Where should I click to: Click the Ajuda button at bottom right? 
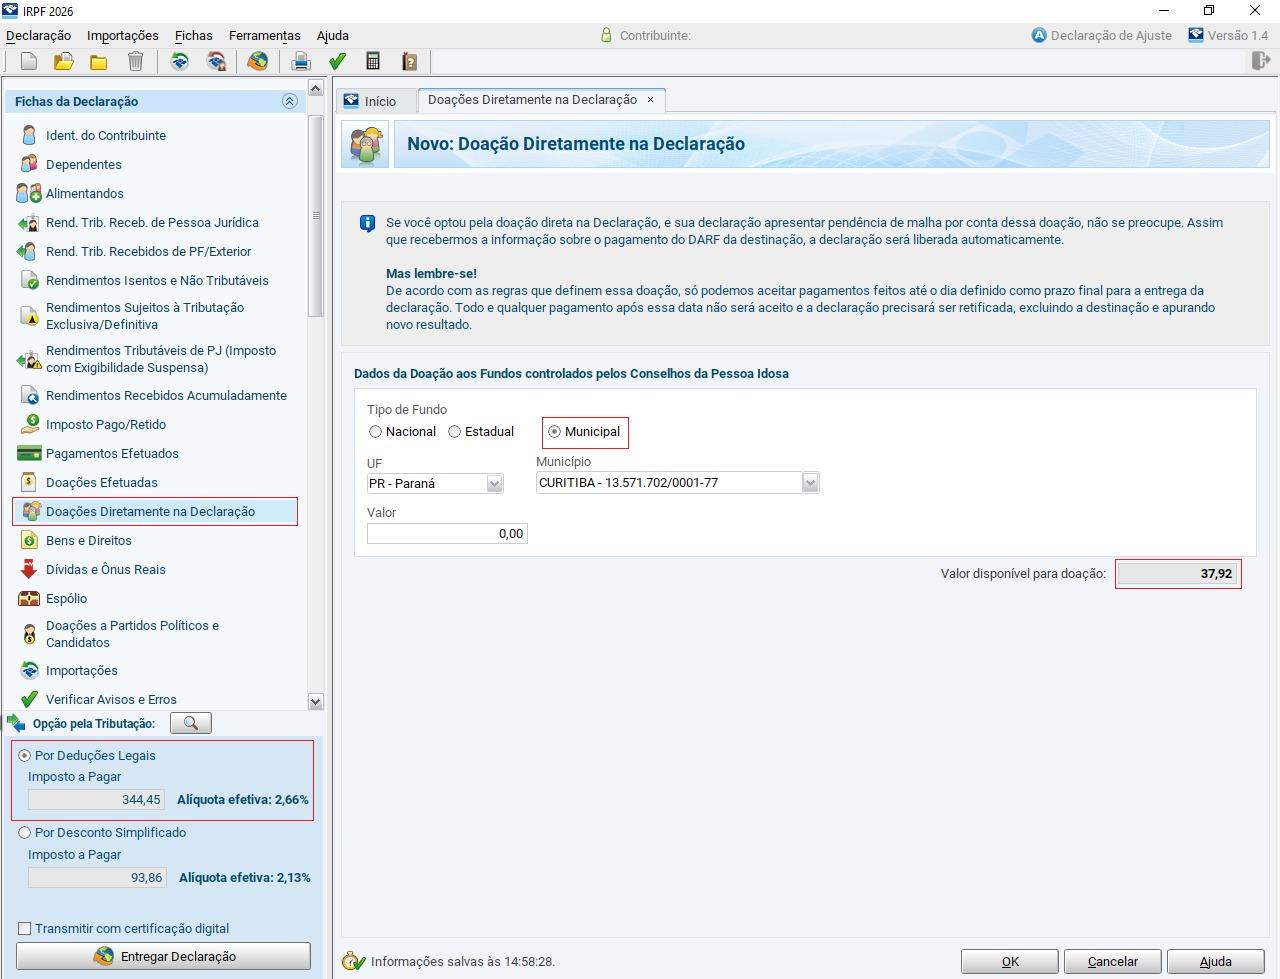click(x=1216, y=962)
